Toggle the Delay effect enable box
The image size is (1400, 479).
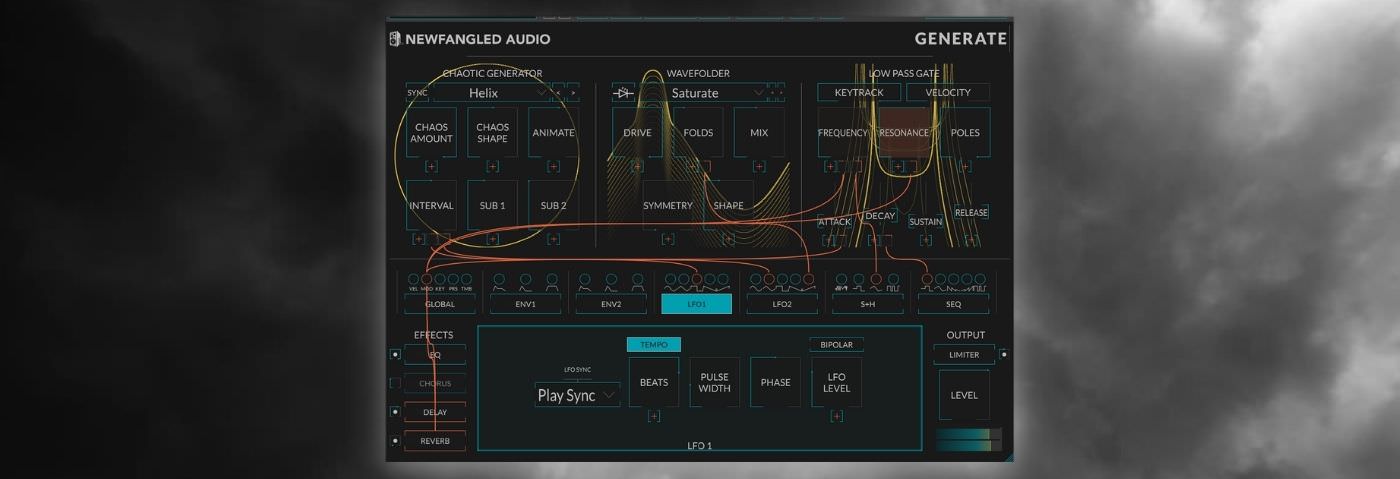pos(395,411)
